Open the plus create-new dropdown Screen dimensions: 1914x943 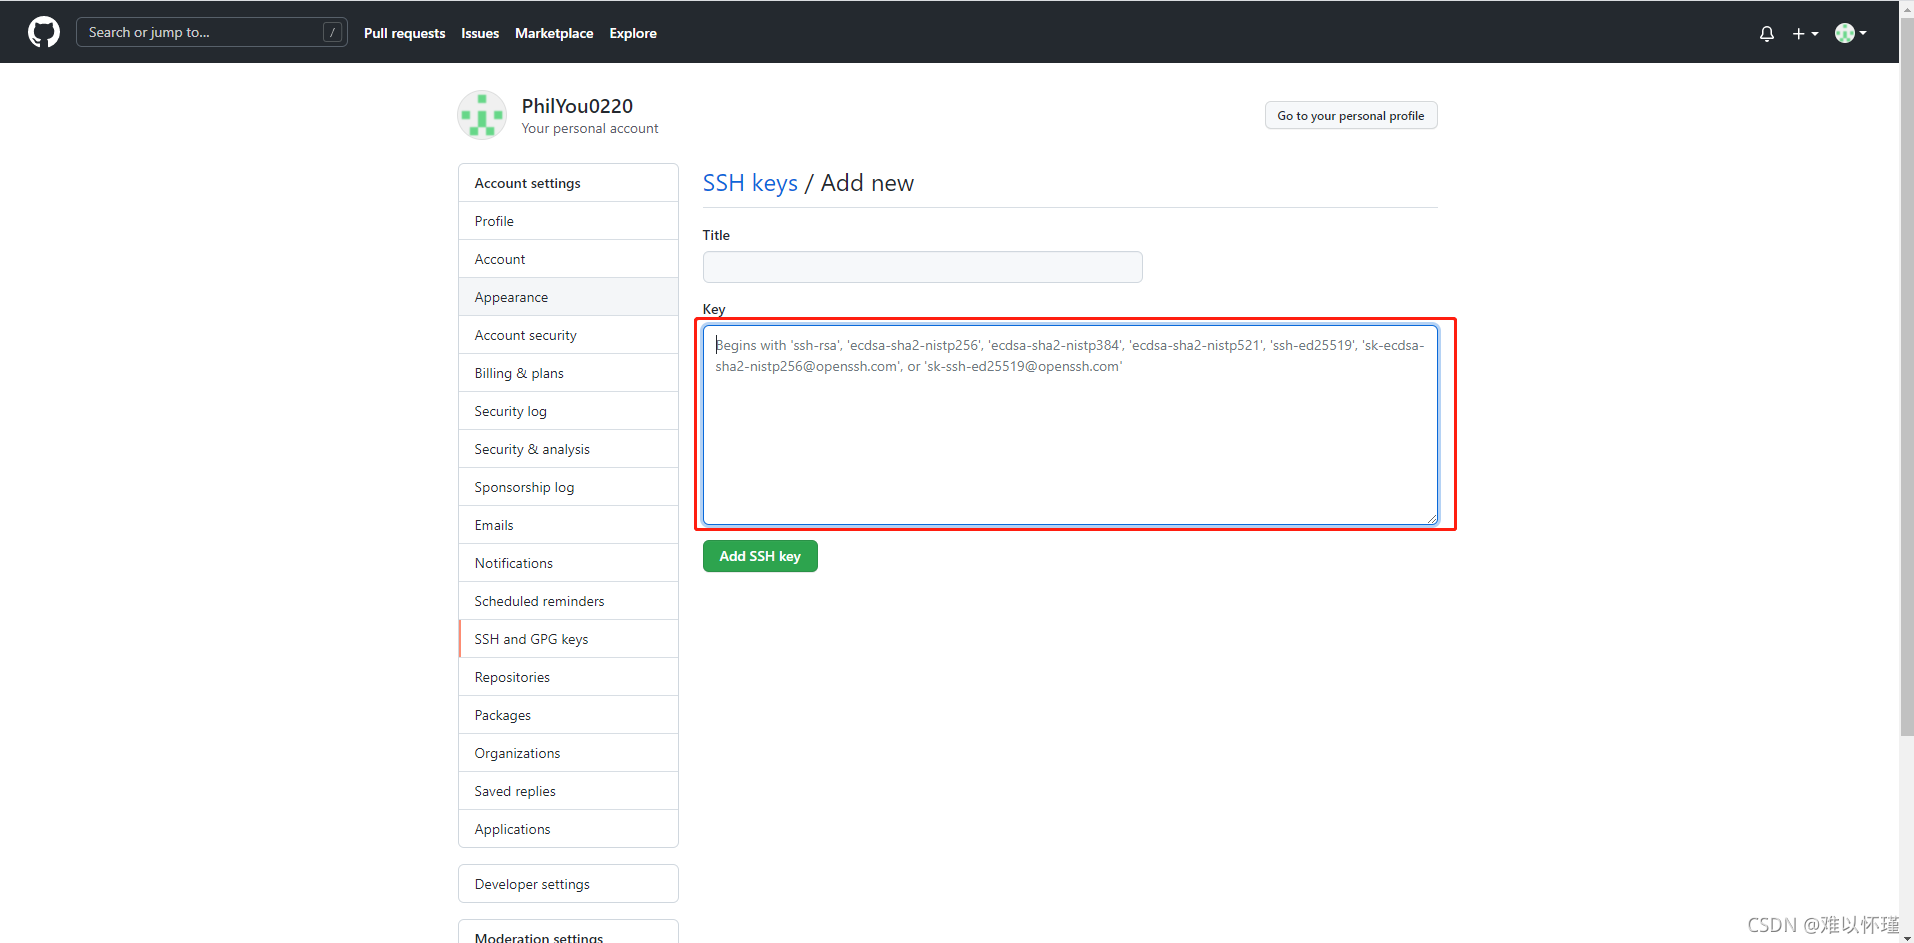click(x=1805, y=33)
